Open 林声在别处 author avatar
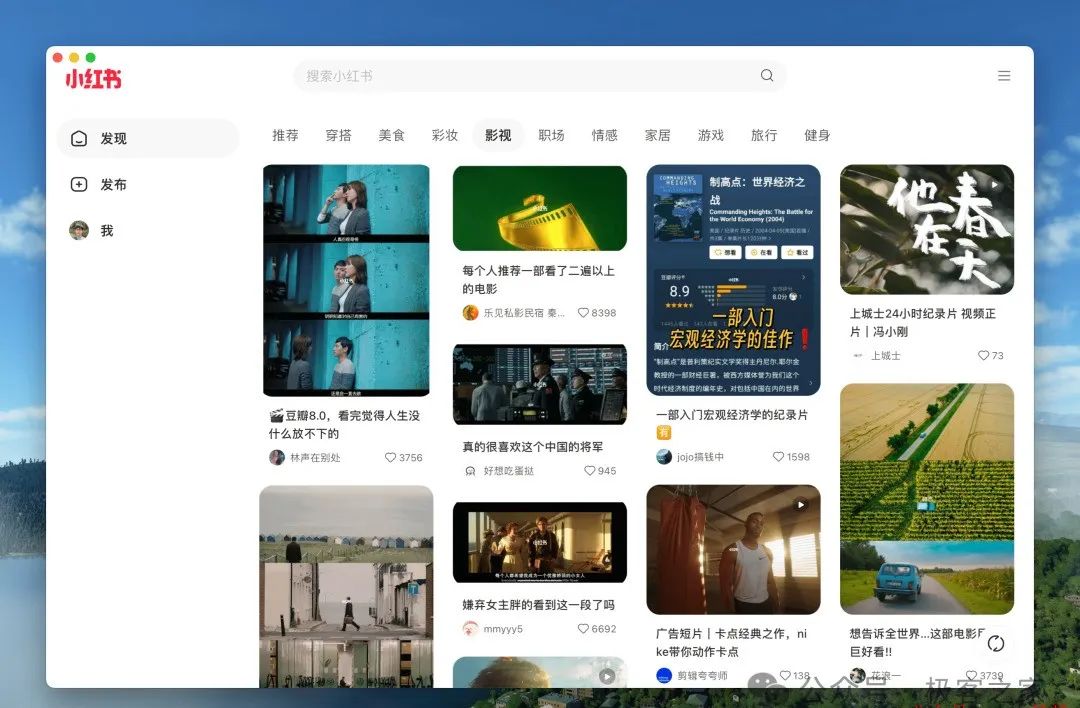 coord(277,457)
